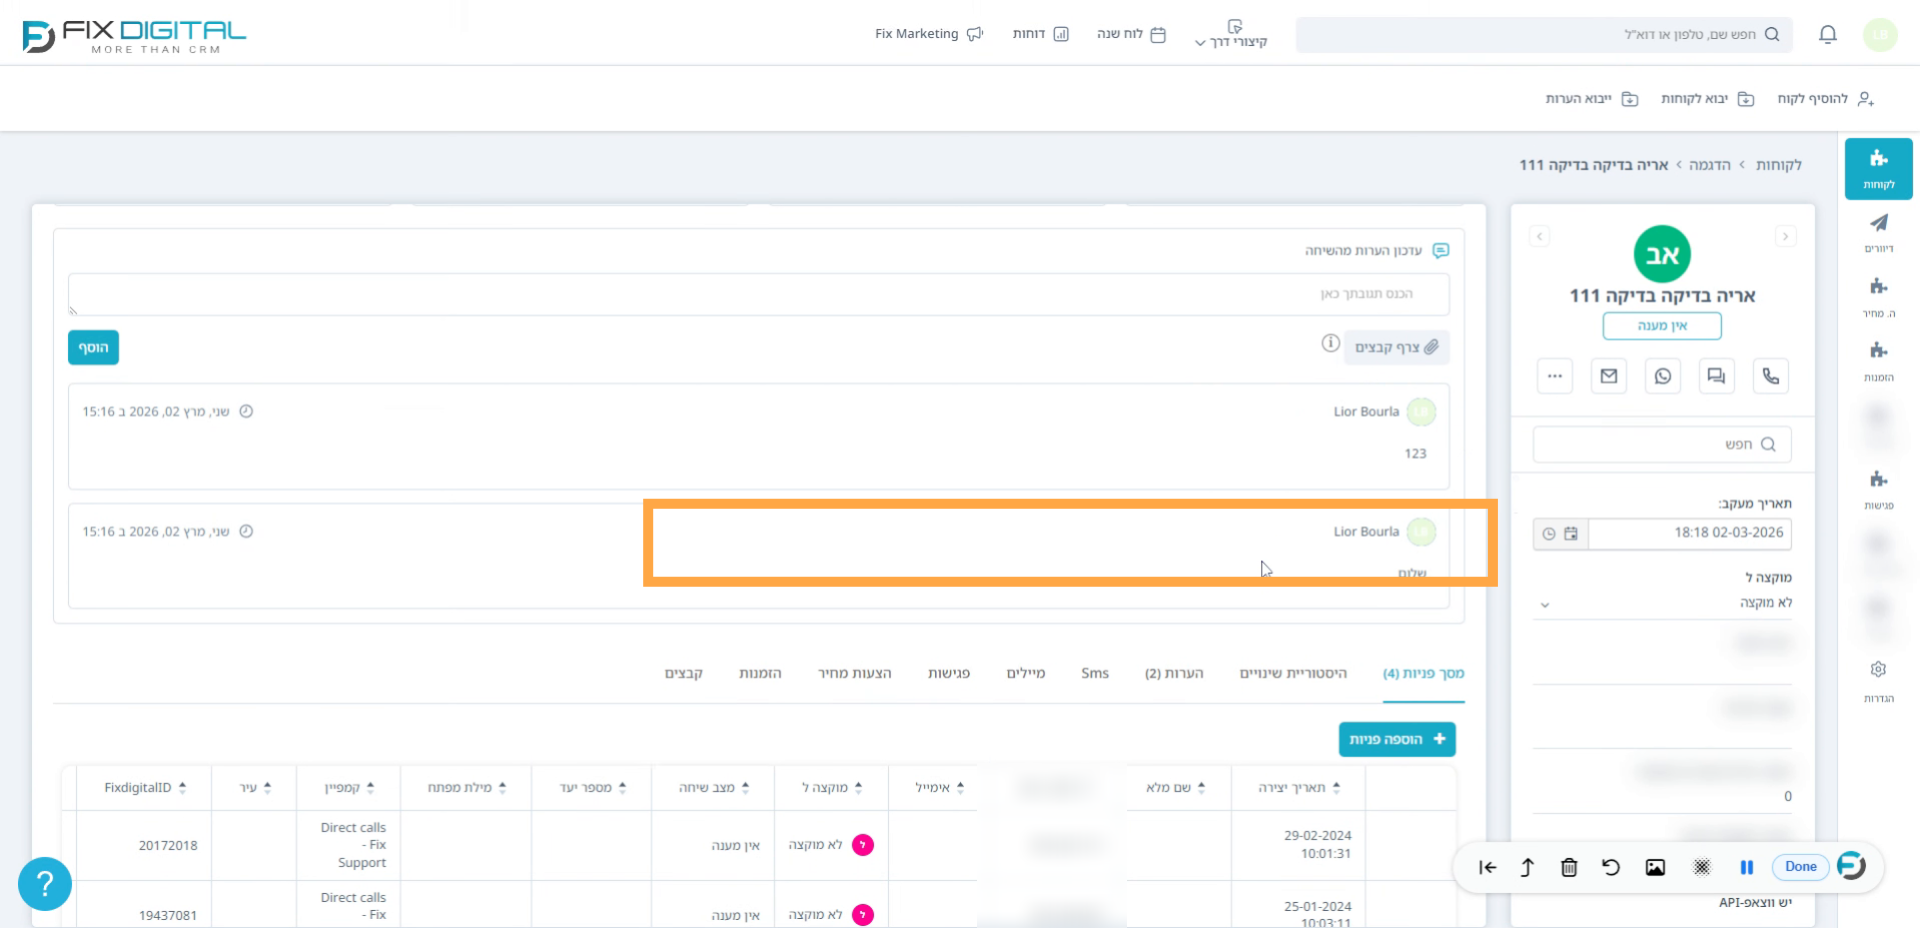Screen dimensions: 1920x928
Task: Open WhatsApp chat for this customer
Action: (1662, 376)
